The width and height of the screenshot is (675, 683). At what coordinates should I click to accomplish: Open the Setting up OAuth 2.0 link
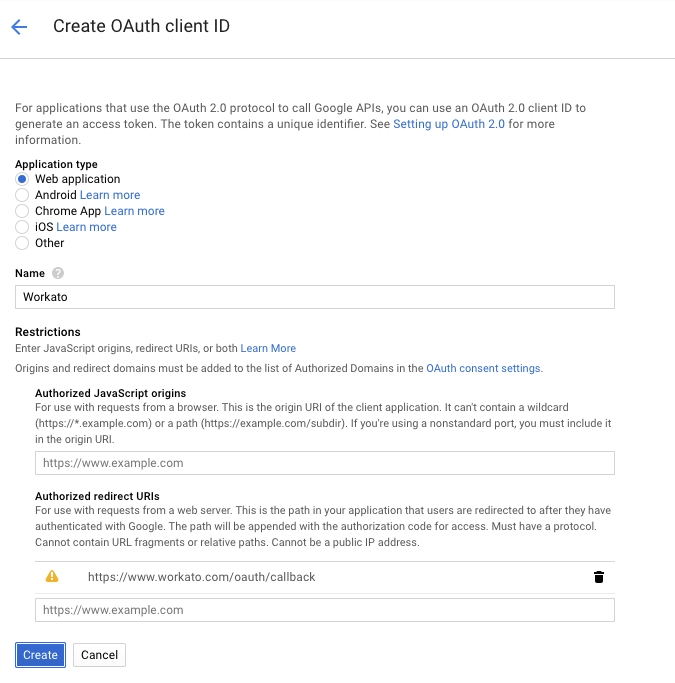pos(449,124)
